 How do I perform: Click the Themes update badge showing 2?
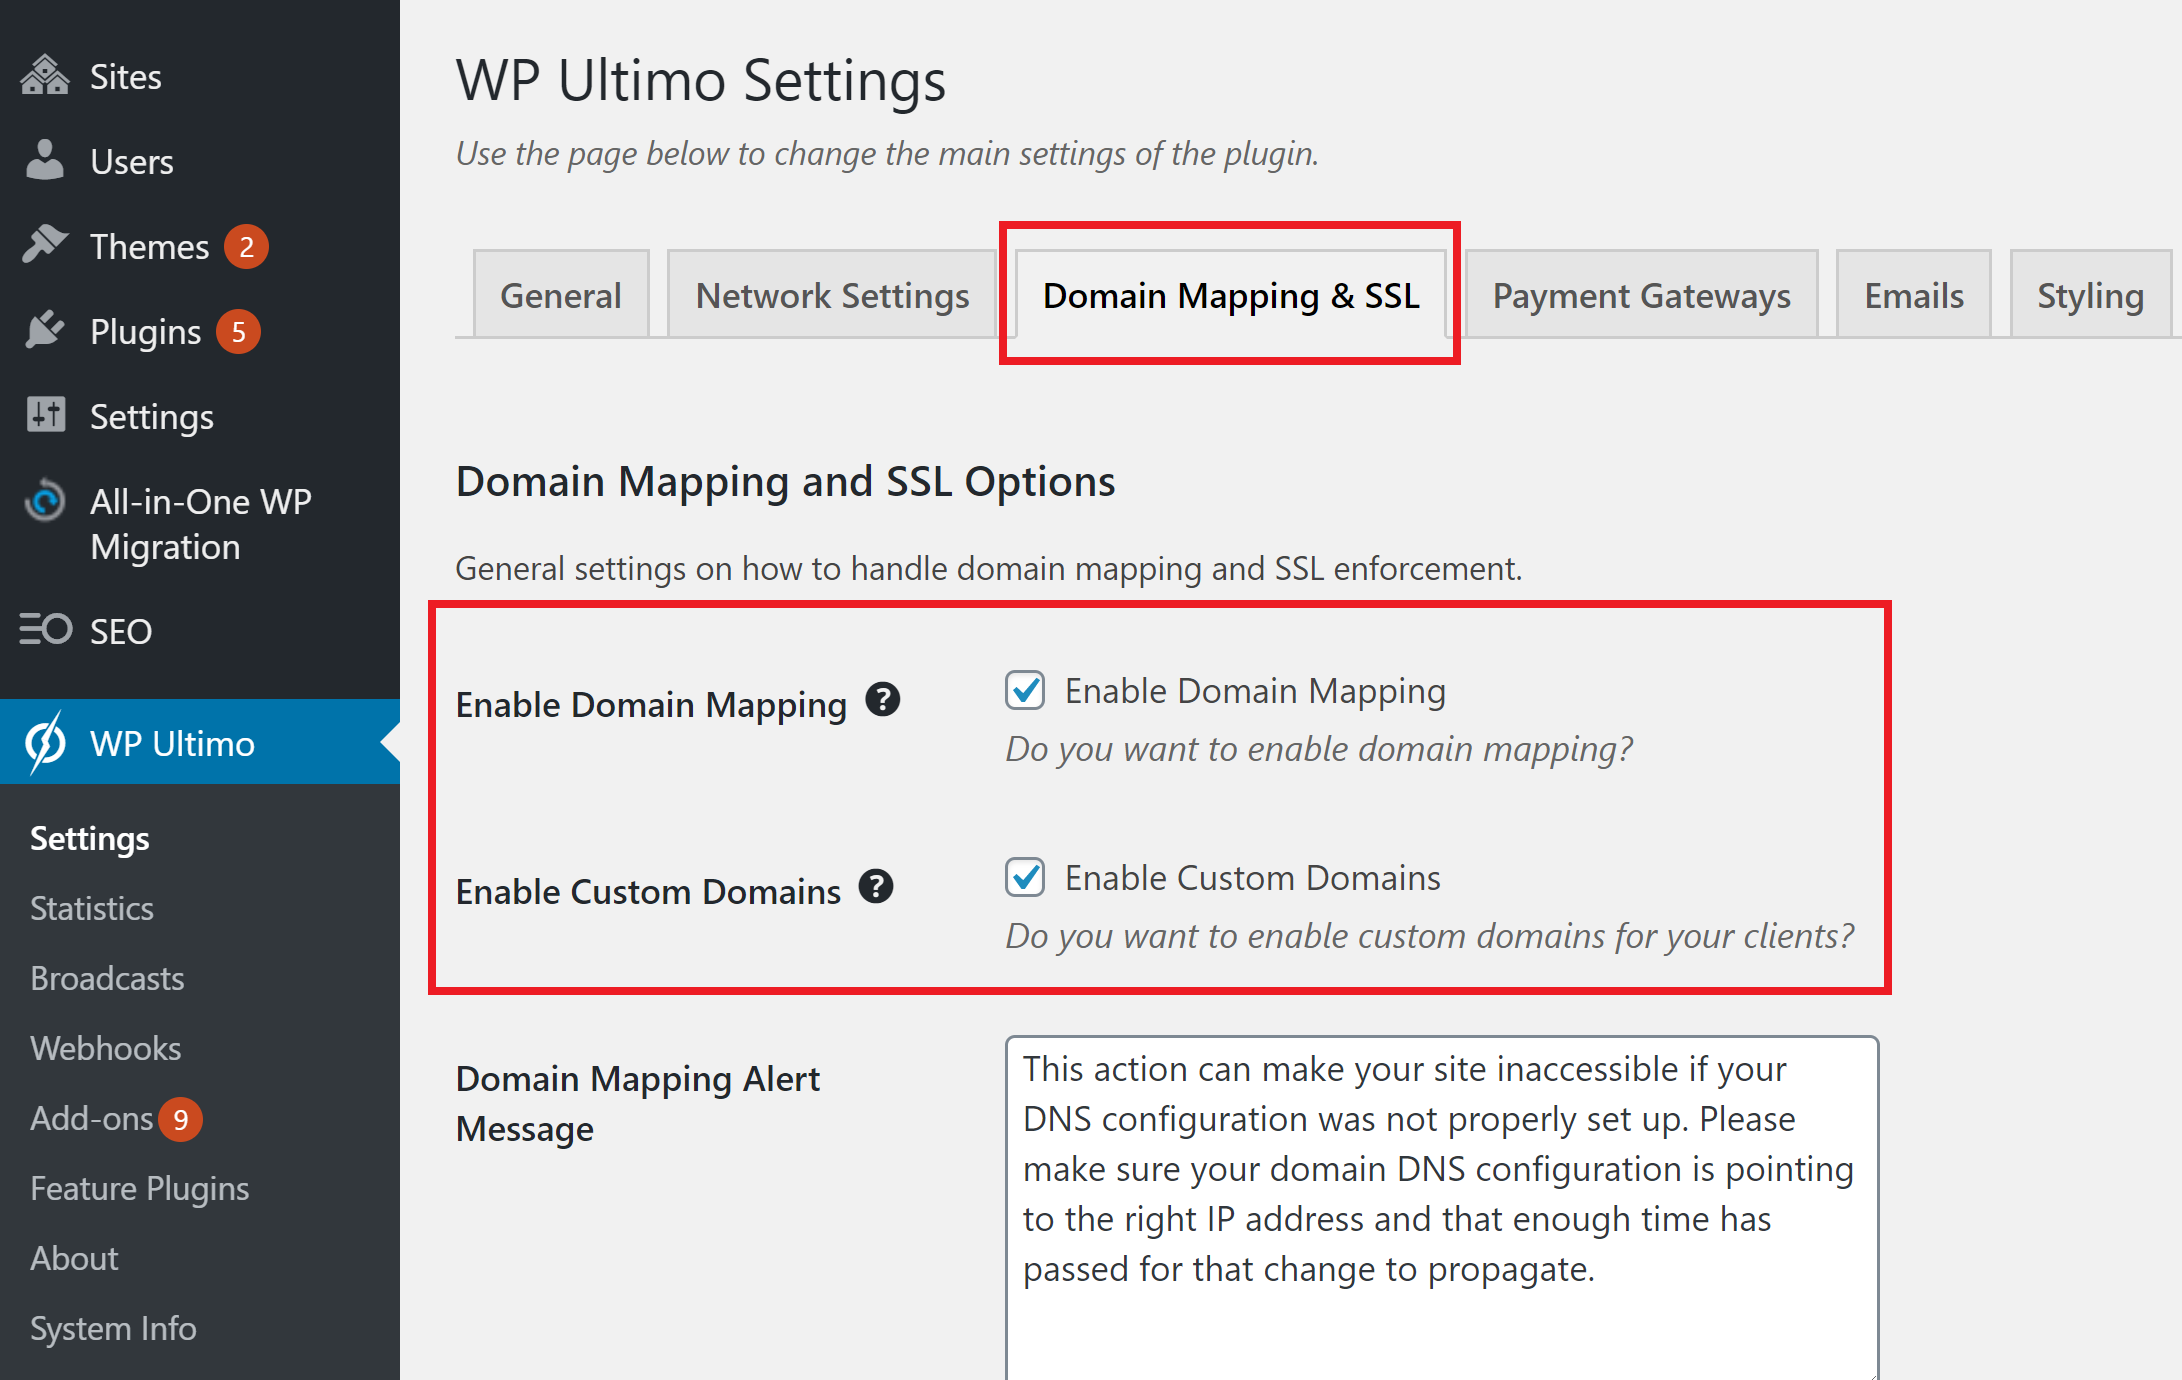pyautogui.click(x=246, y=247)
